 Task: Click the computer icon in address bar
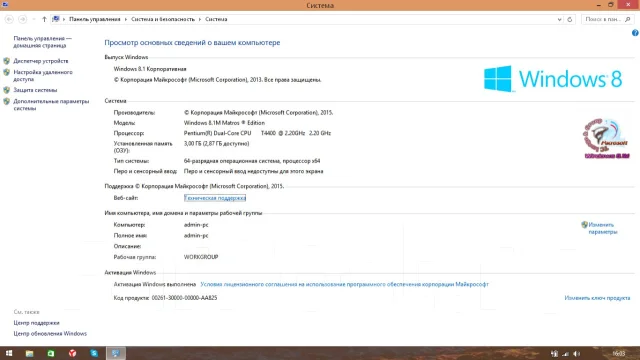tap(56, 19)
